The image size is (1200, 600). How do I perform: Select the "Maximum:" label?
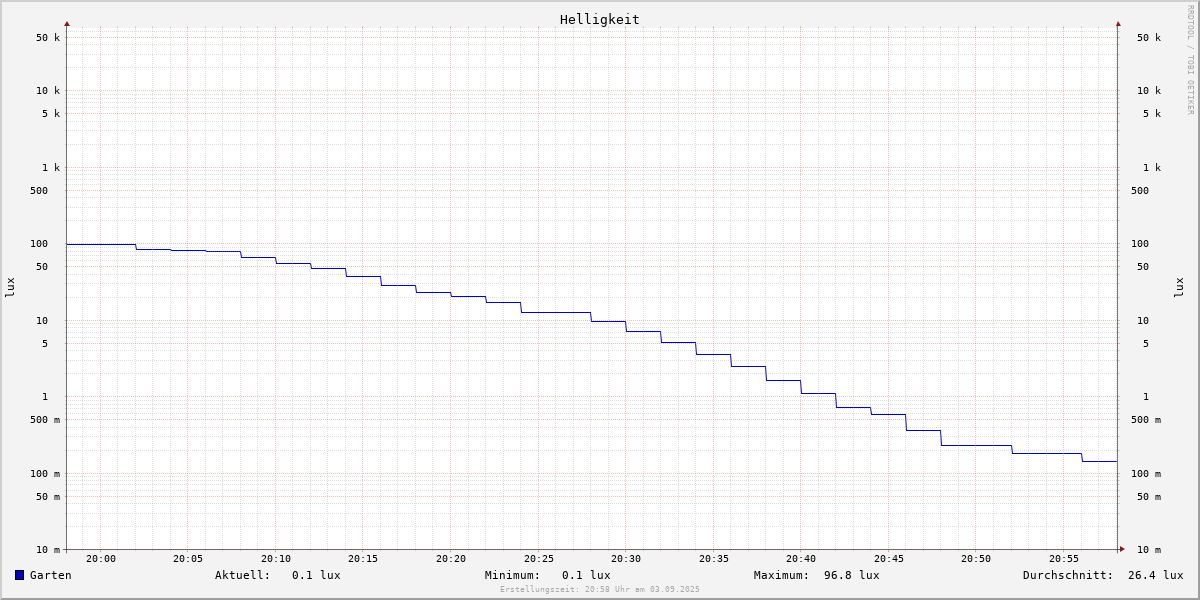tap(782, 575)
